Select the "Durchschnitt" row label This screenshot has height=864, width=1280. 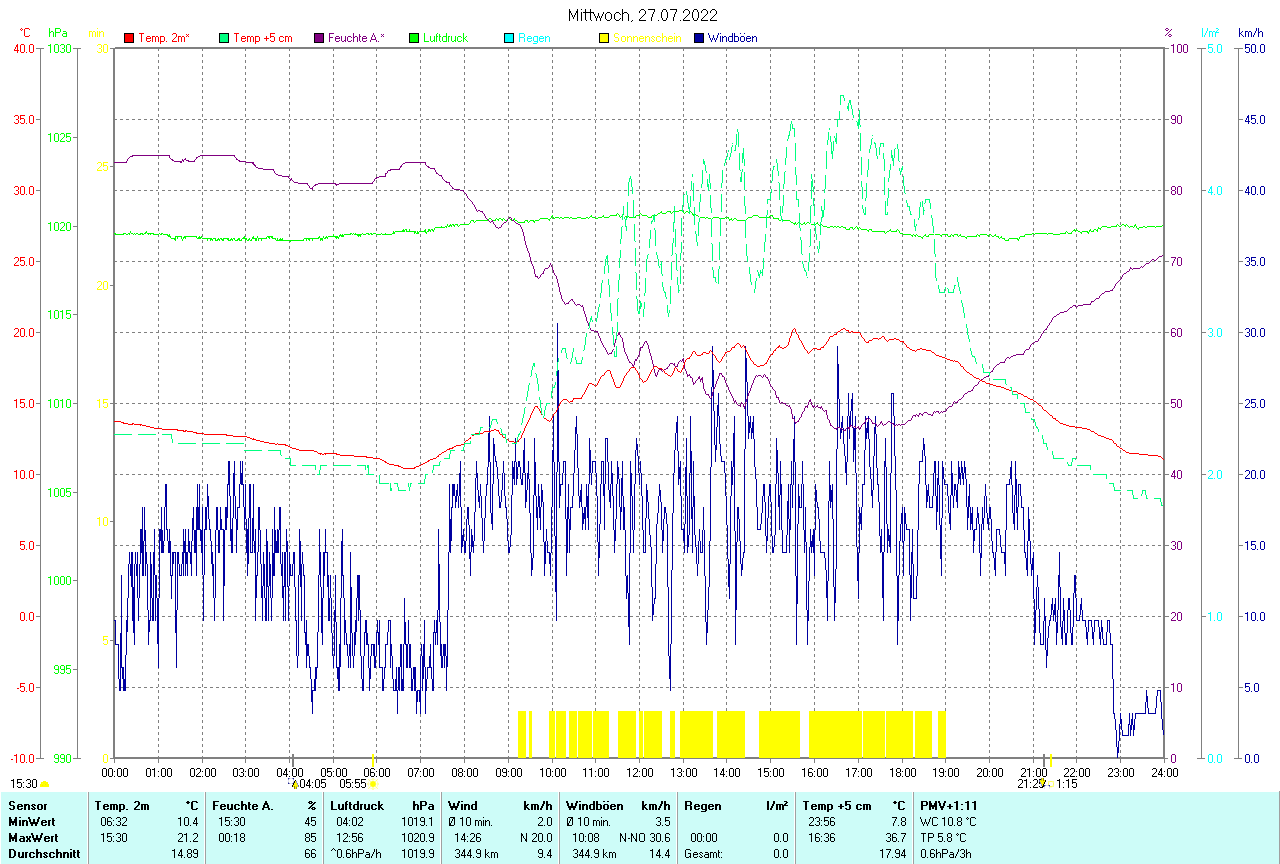pos(44,854)
